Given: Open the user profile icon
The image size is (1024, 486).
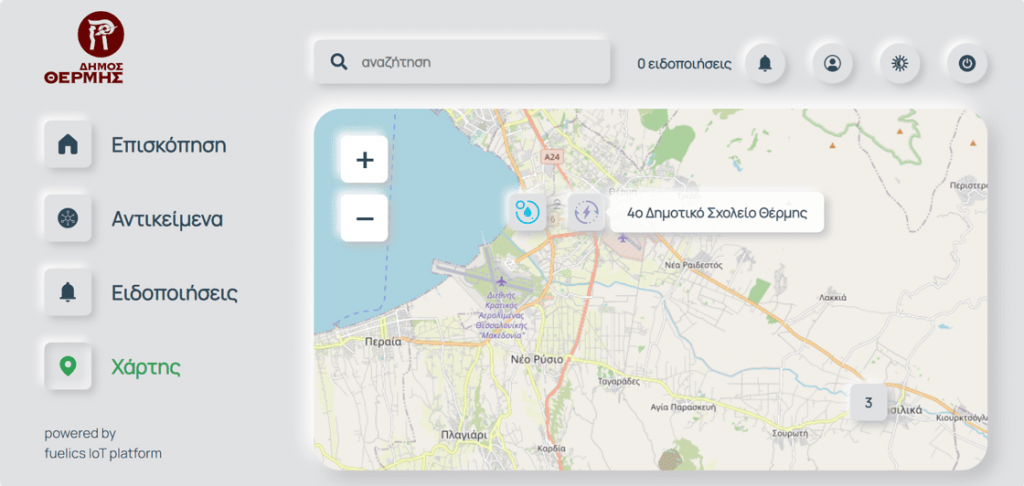Looking at the screenshot, I should (x=832, y=63).
